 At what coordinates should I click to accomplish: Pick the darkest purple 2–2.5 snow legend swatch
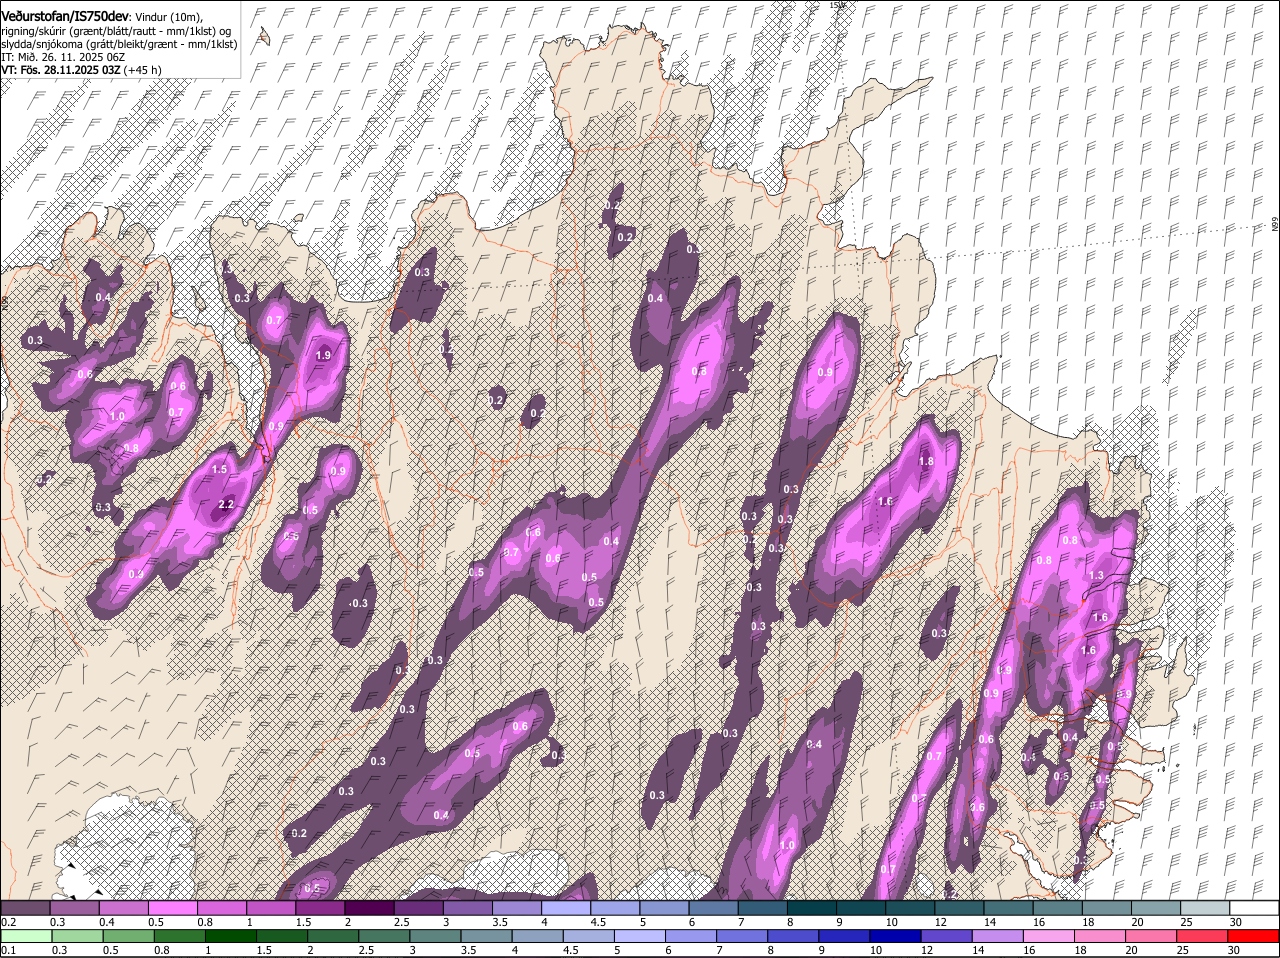368,907
